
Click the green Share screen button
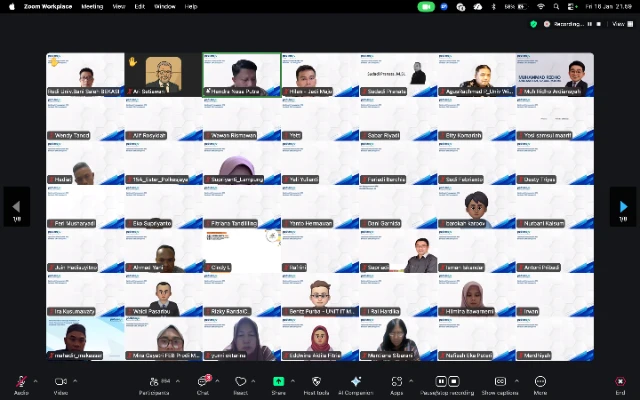[x=278, y=385]
